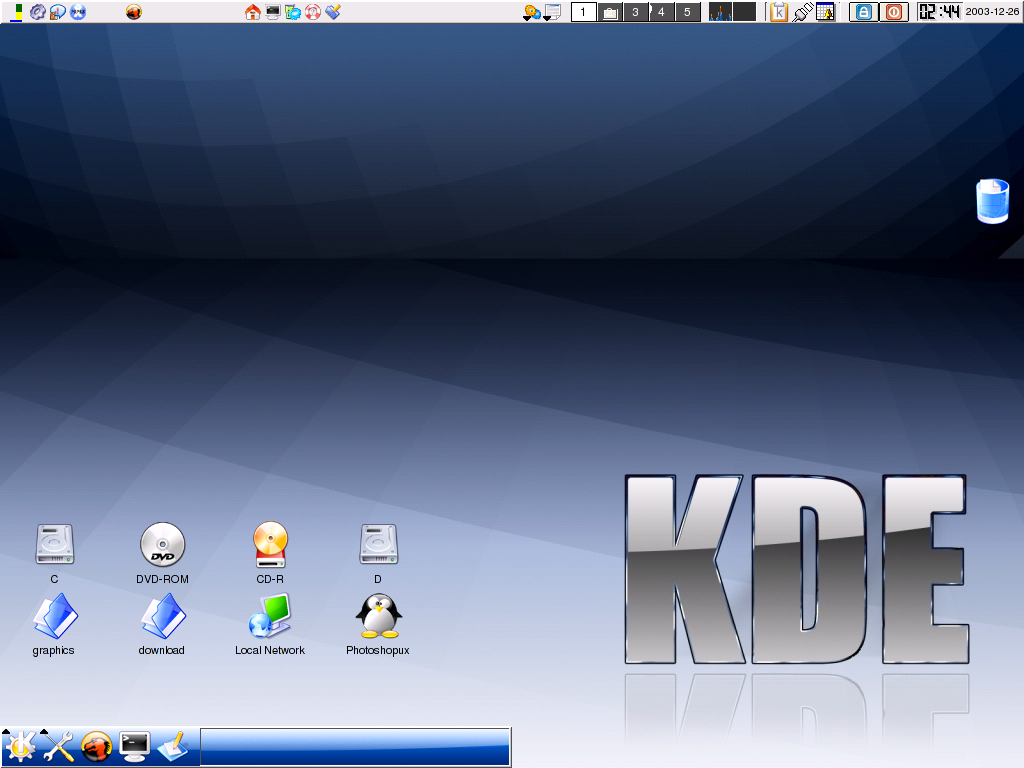Switch to virtual desktop 1
Viewport: 1024px width, 768px height.
[x=583, y=12]
